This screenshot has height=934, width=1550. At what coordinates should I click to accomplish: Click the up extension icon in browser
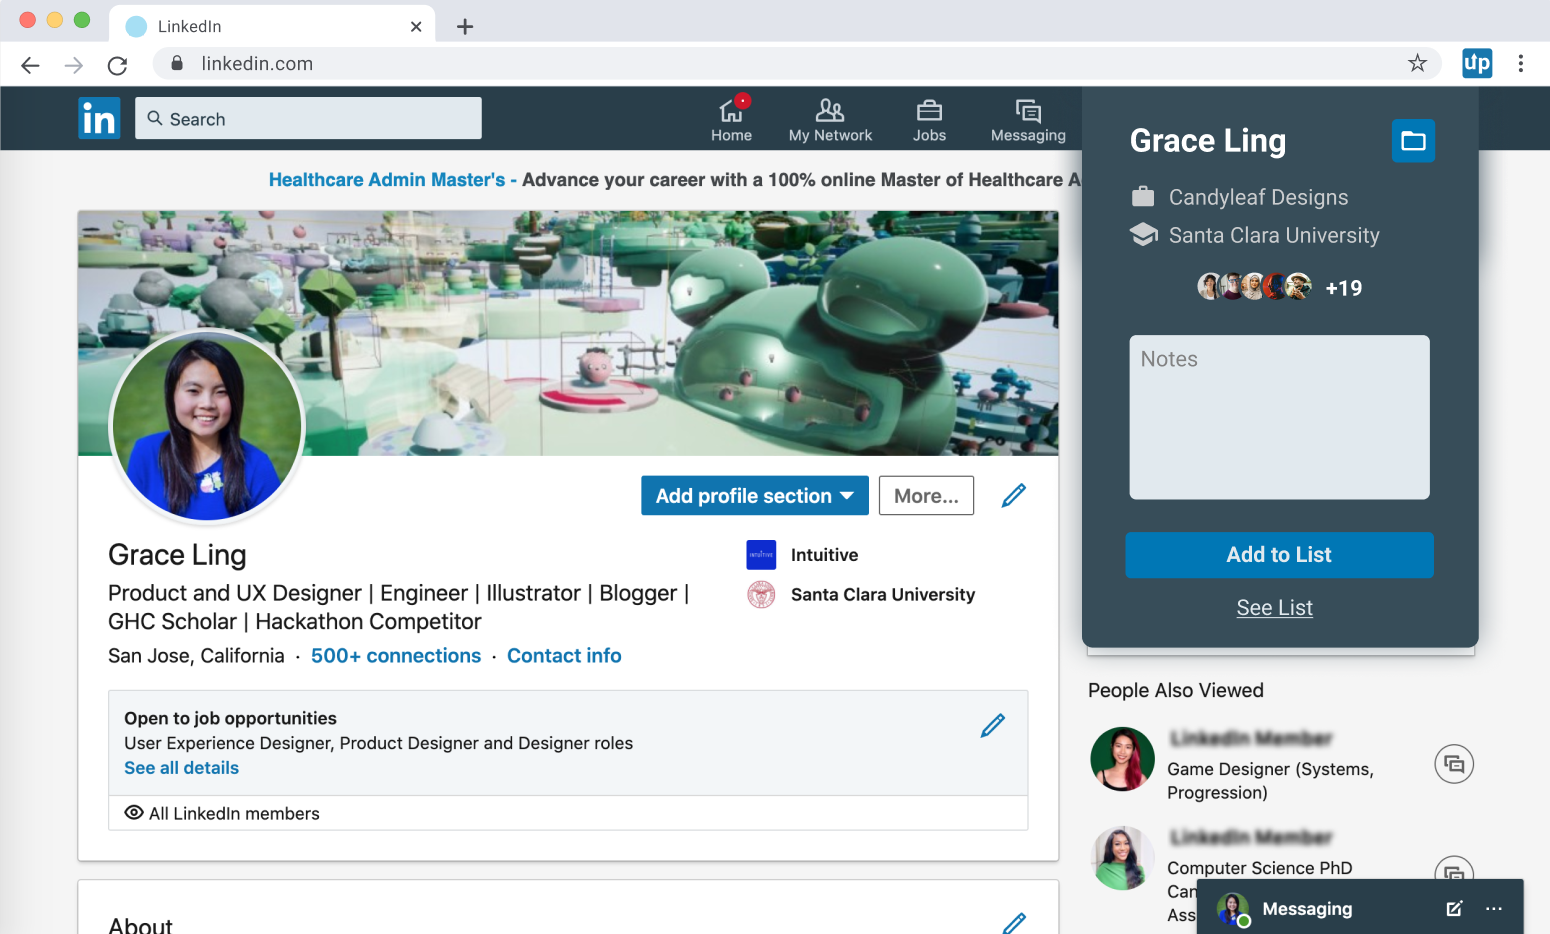1477,64
